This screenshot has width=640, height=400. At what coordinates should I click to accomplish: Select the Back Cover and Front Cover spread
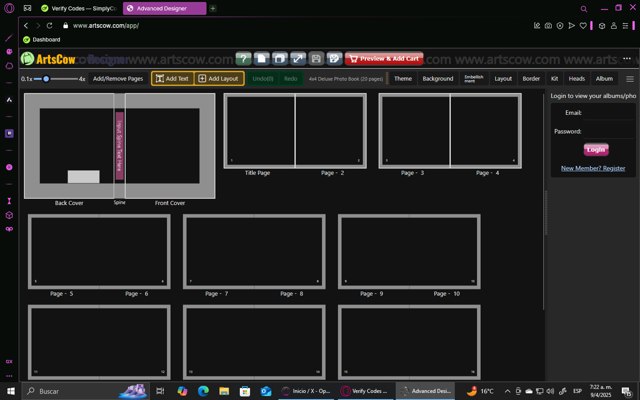point(120,146)
